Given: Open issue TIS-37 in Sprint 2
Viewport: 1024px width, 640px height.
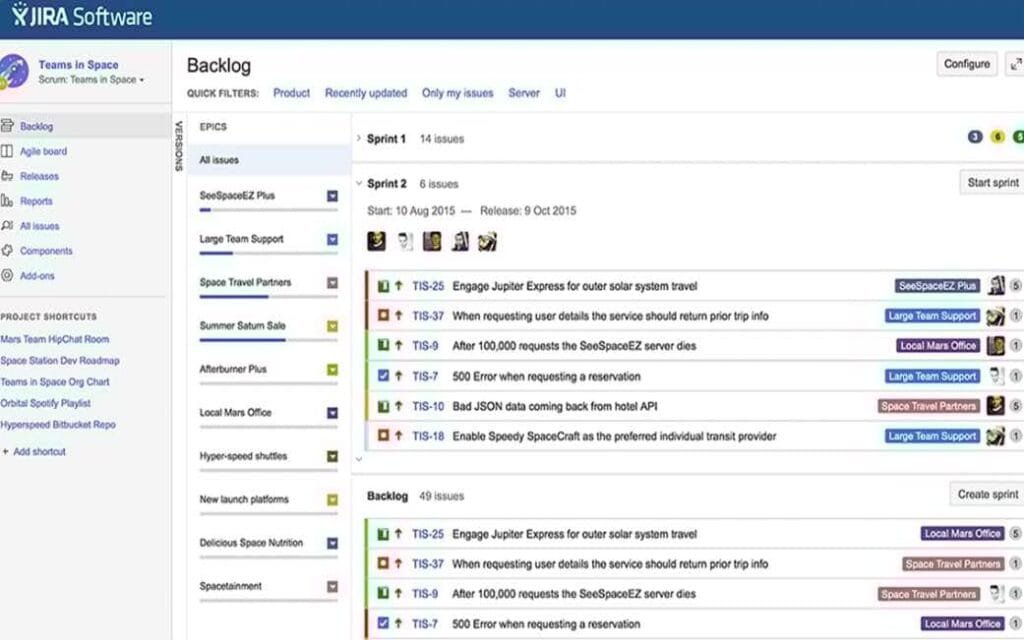Looking at the screenshot, I should (x=428, y=316).
